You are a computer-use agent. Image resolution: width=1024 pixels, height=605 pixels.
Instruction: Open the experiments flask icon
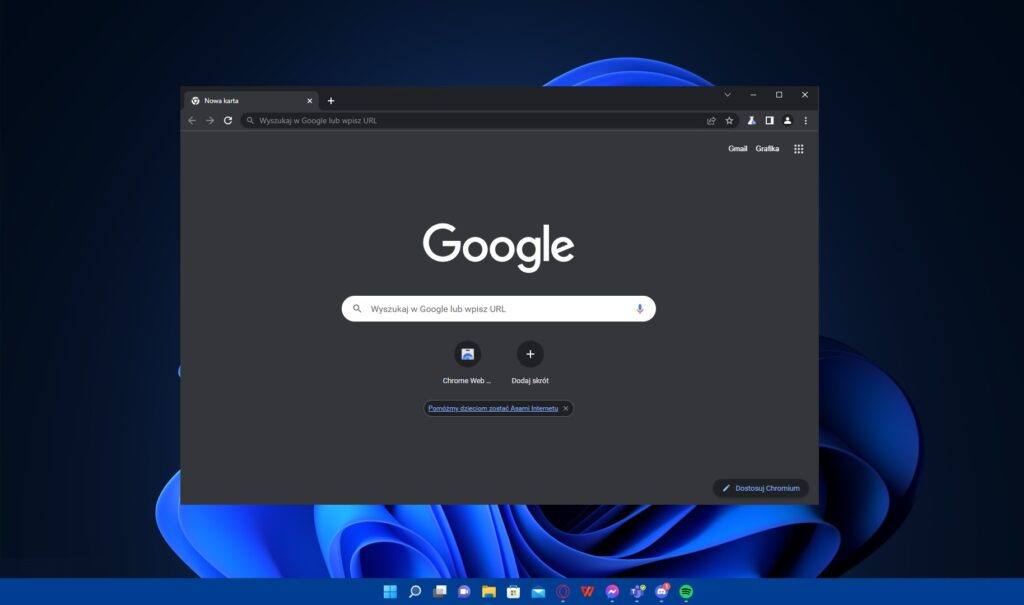752,120
